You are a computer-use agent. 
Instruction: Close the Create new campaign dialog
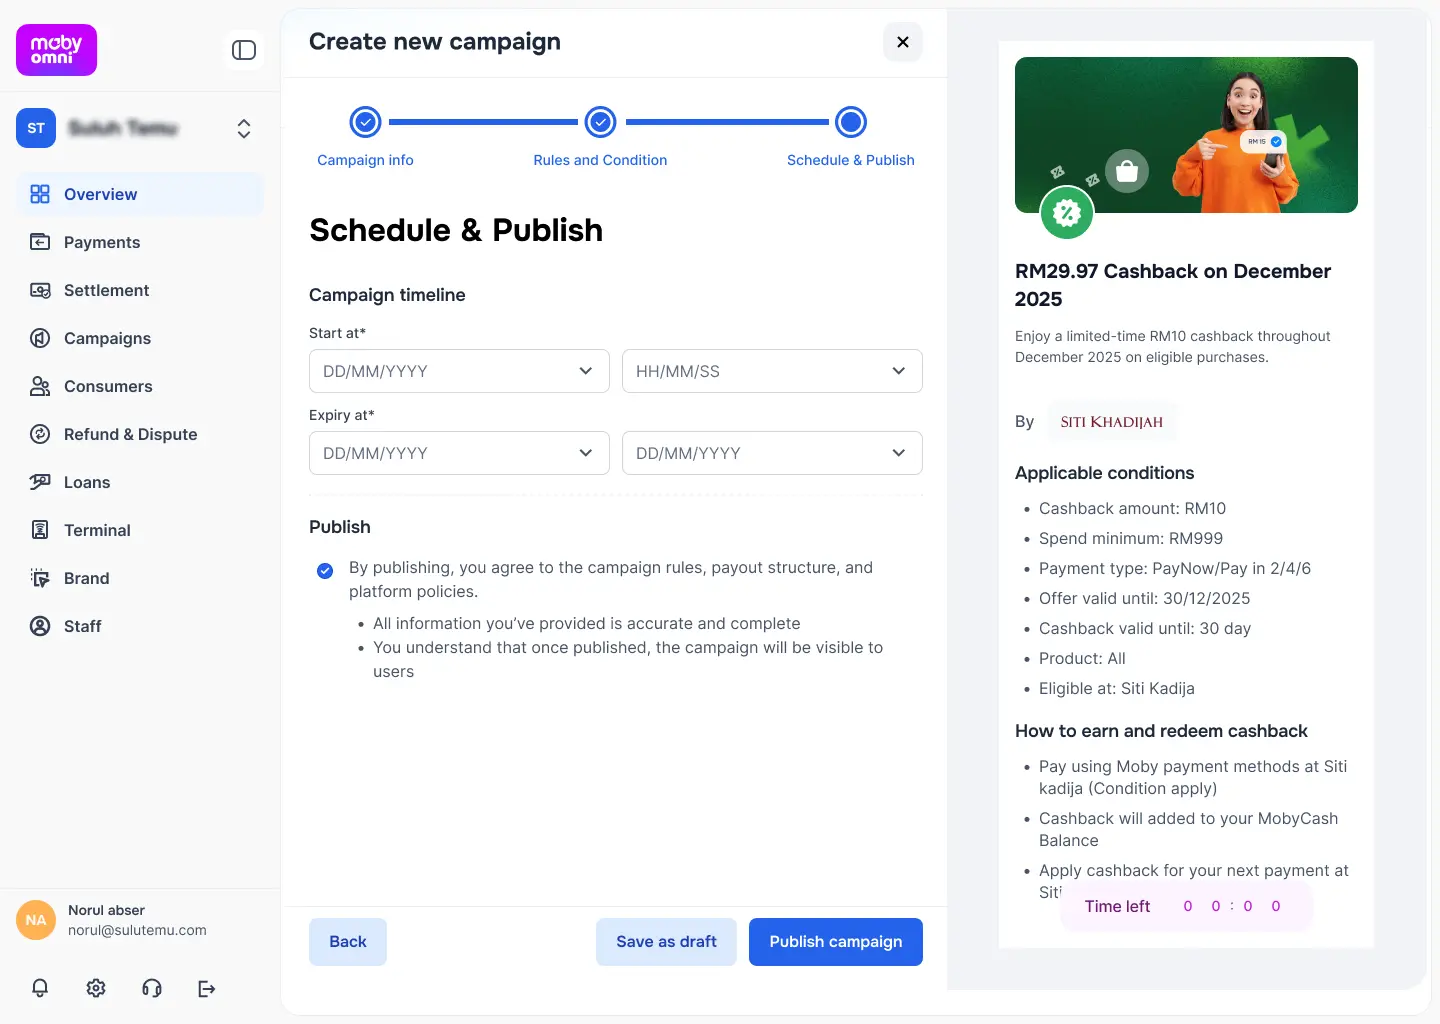click(902, 42)
